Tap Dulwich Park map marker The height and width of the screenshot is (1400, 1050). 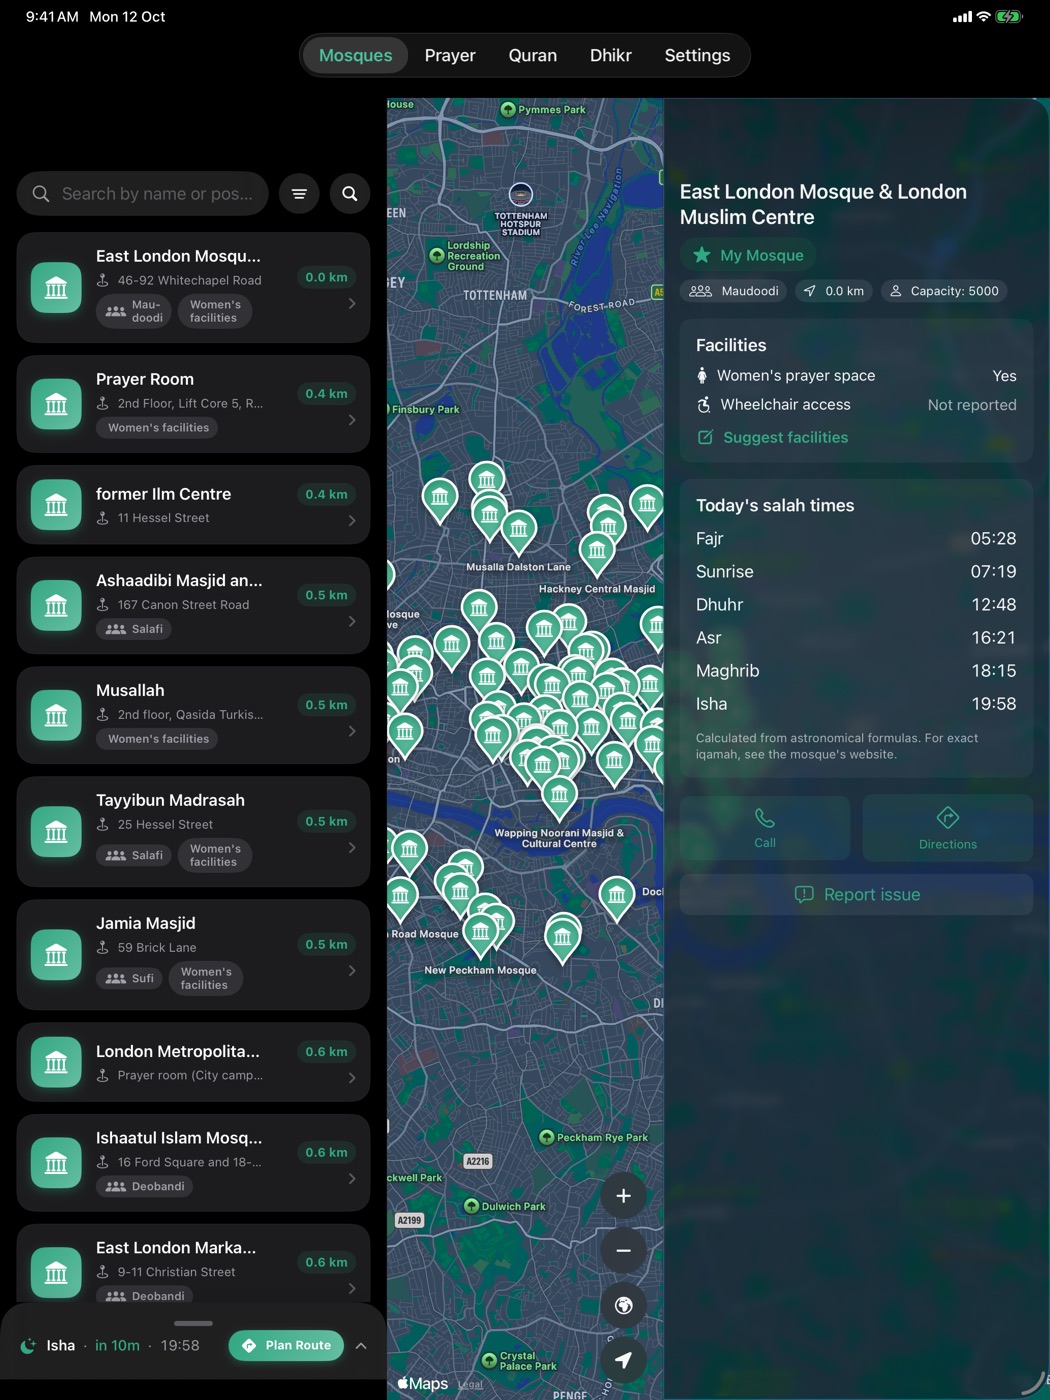(471, 1206)
